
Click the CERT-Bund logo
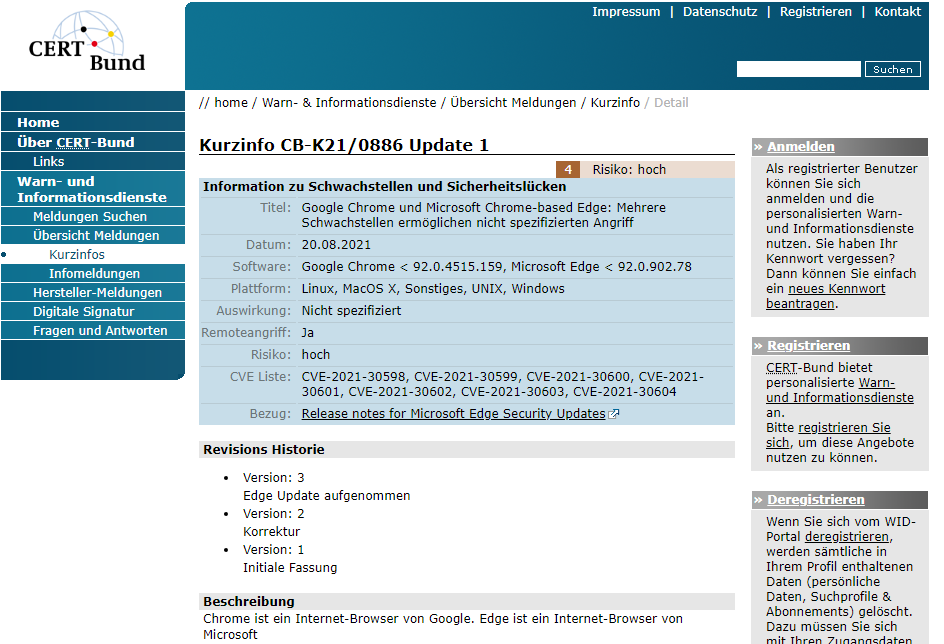[x=87, y=42]
